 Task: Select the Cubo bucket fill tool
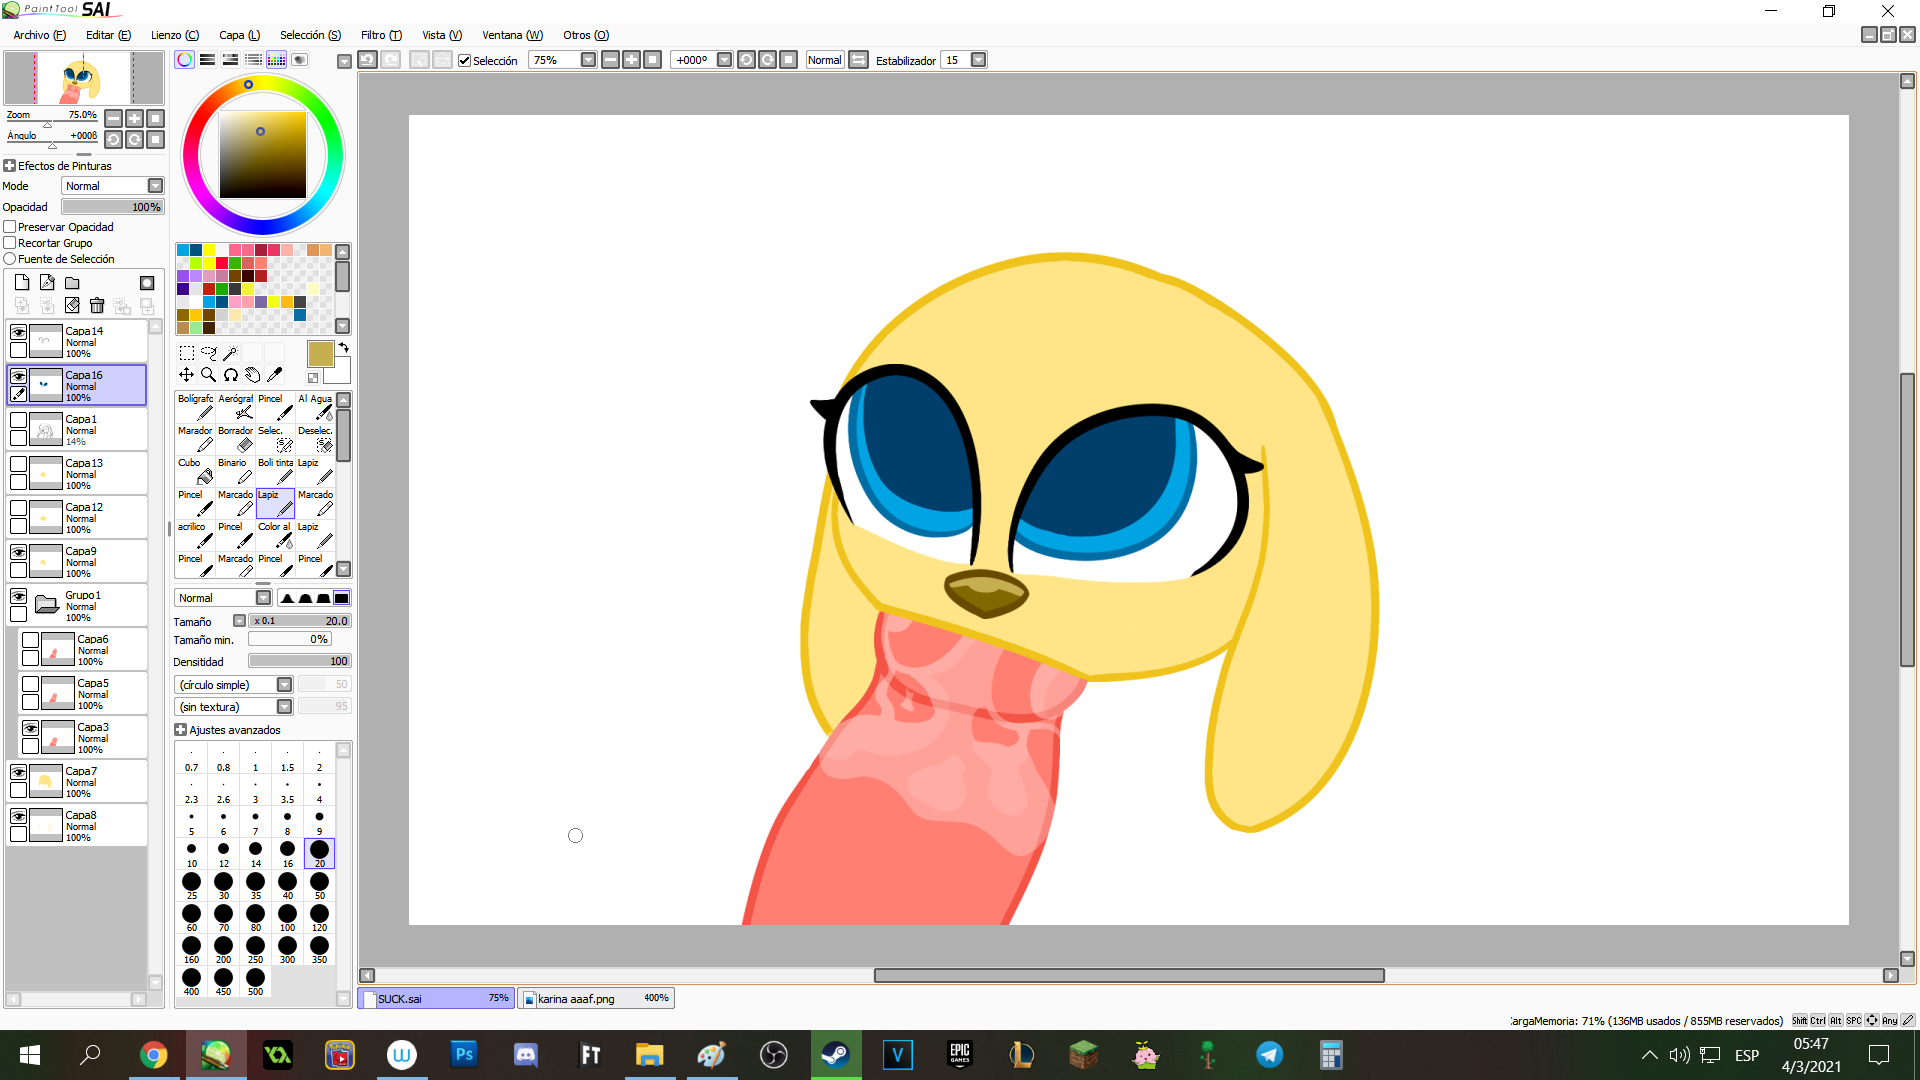coord(195,470)
